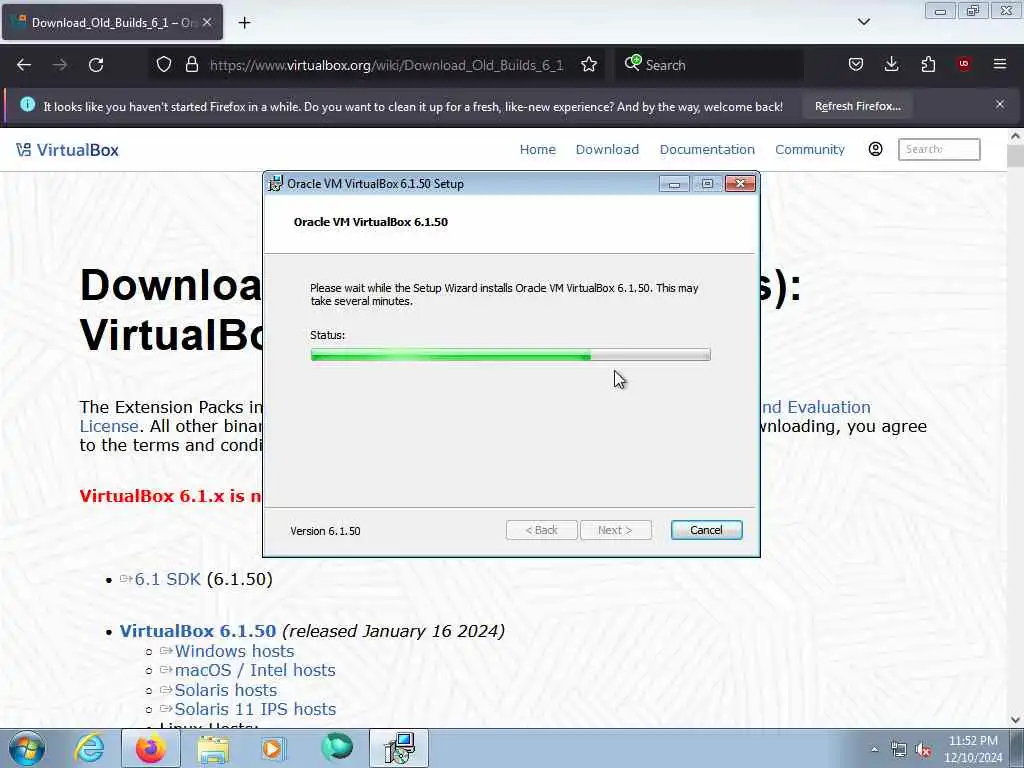This screenshot has width=1024, height=768.
Task: Open the 6.1 SDK link
Action: (x=168, y=579)
